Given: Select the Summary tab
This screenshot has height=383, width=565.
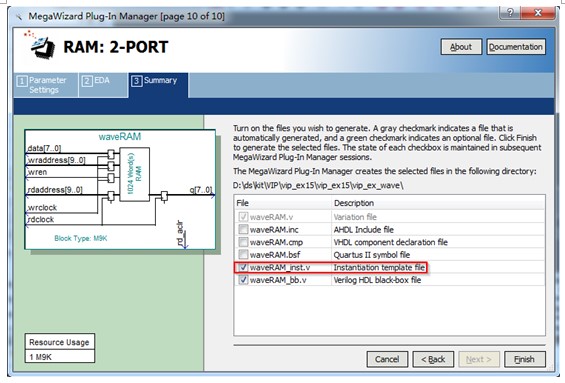Looking at the screenshot, I should click(x=158, y=85).
